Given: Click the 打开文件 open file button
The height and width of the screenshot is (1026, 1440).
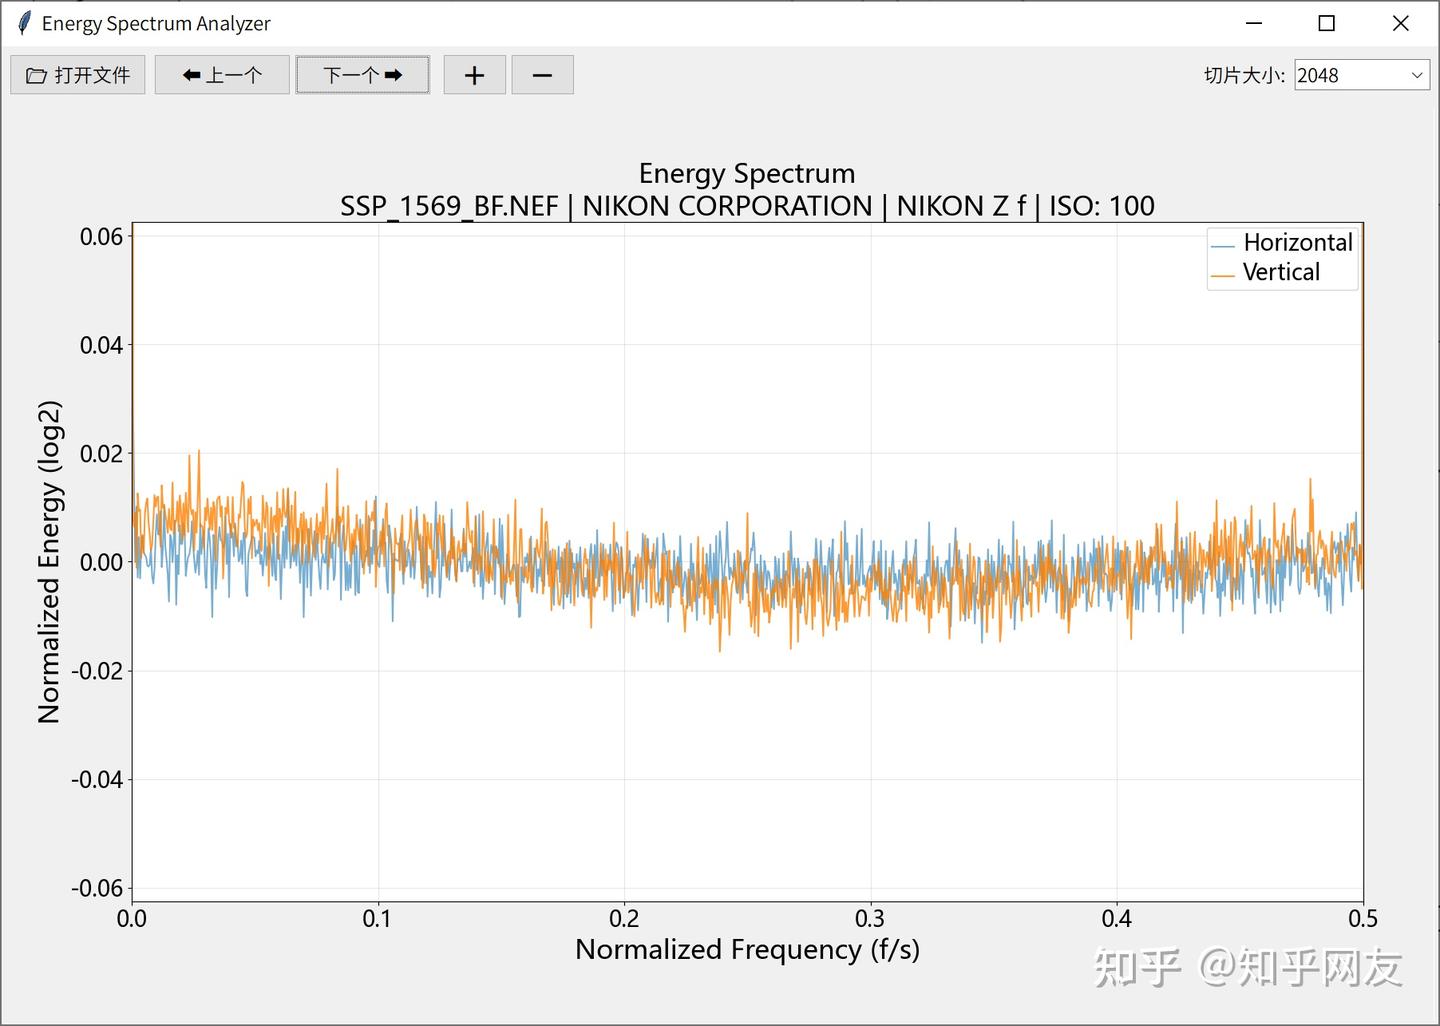Looking at the screenshot, I should click(x=78, y=75).
